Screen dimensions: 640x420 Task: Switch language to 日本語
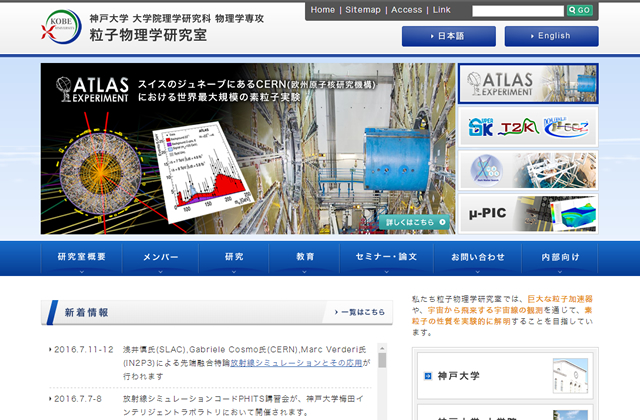(449, 36)
